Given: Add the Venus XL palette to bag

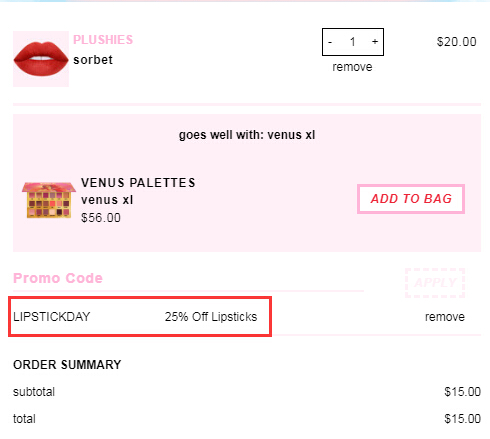Looking at the screenshot, I should 411,199.
